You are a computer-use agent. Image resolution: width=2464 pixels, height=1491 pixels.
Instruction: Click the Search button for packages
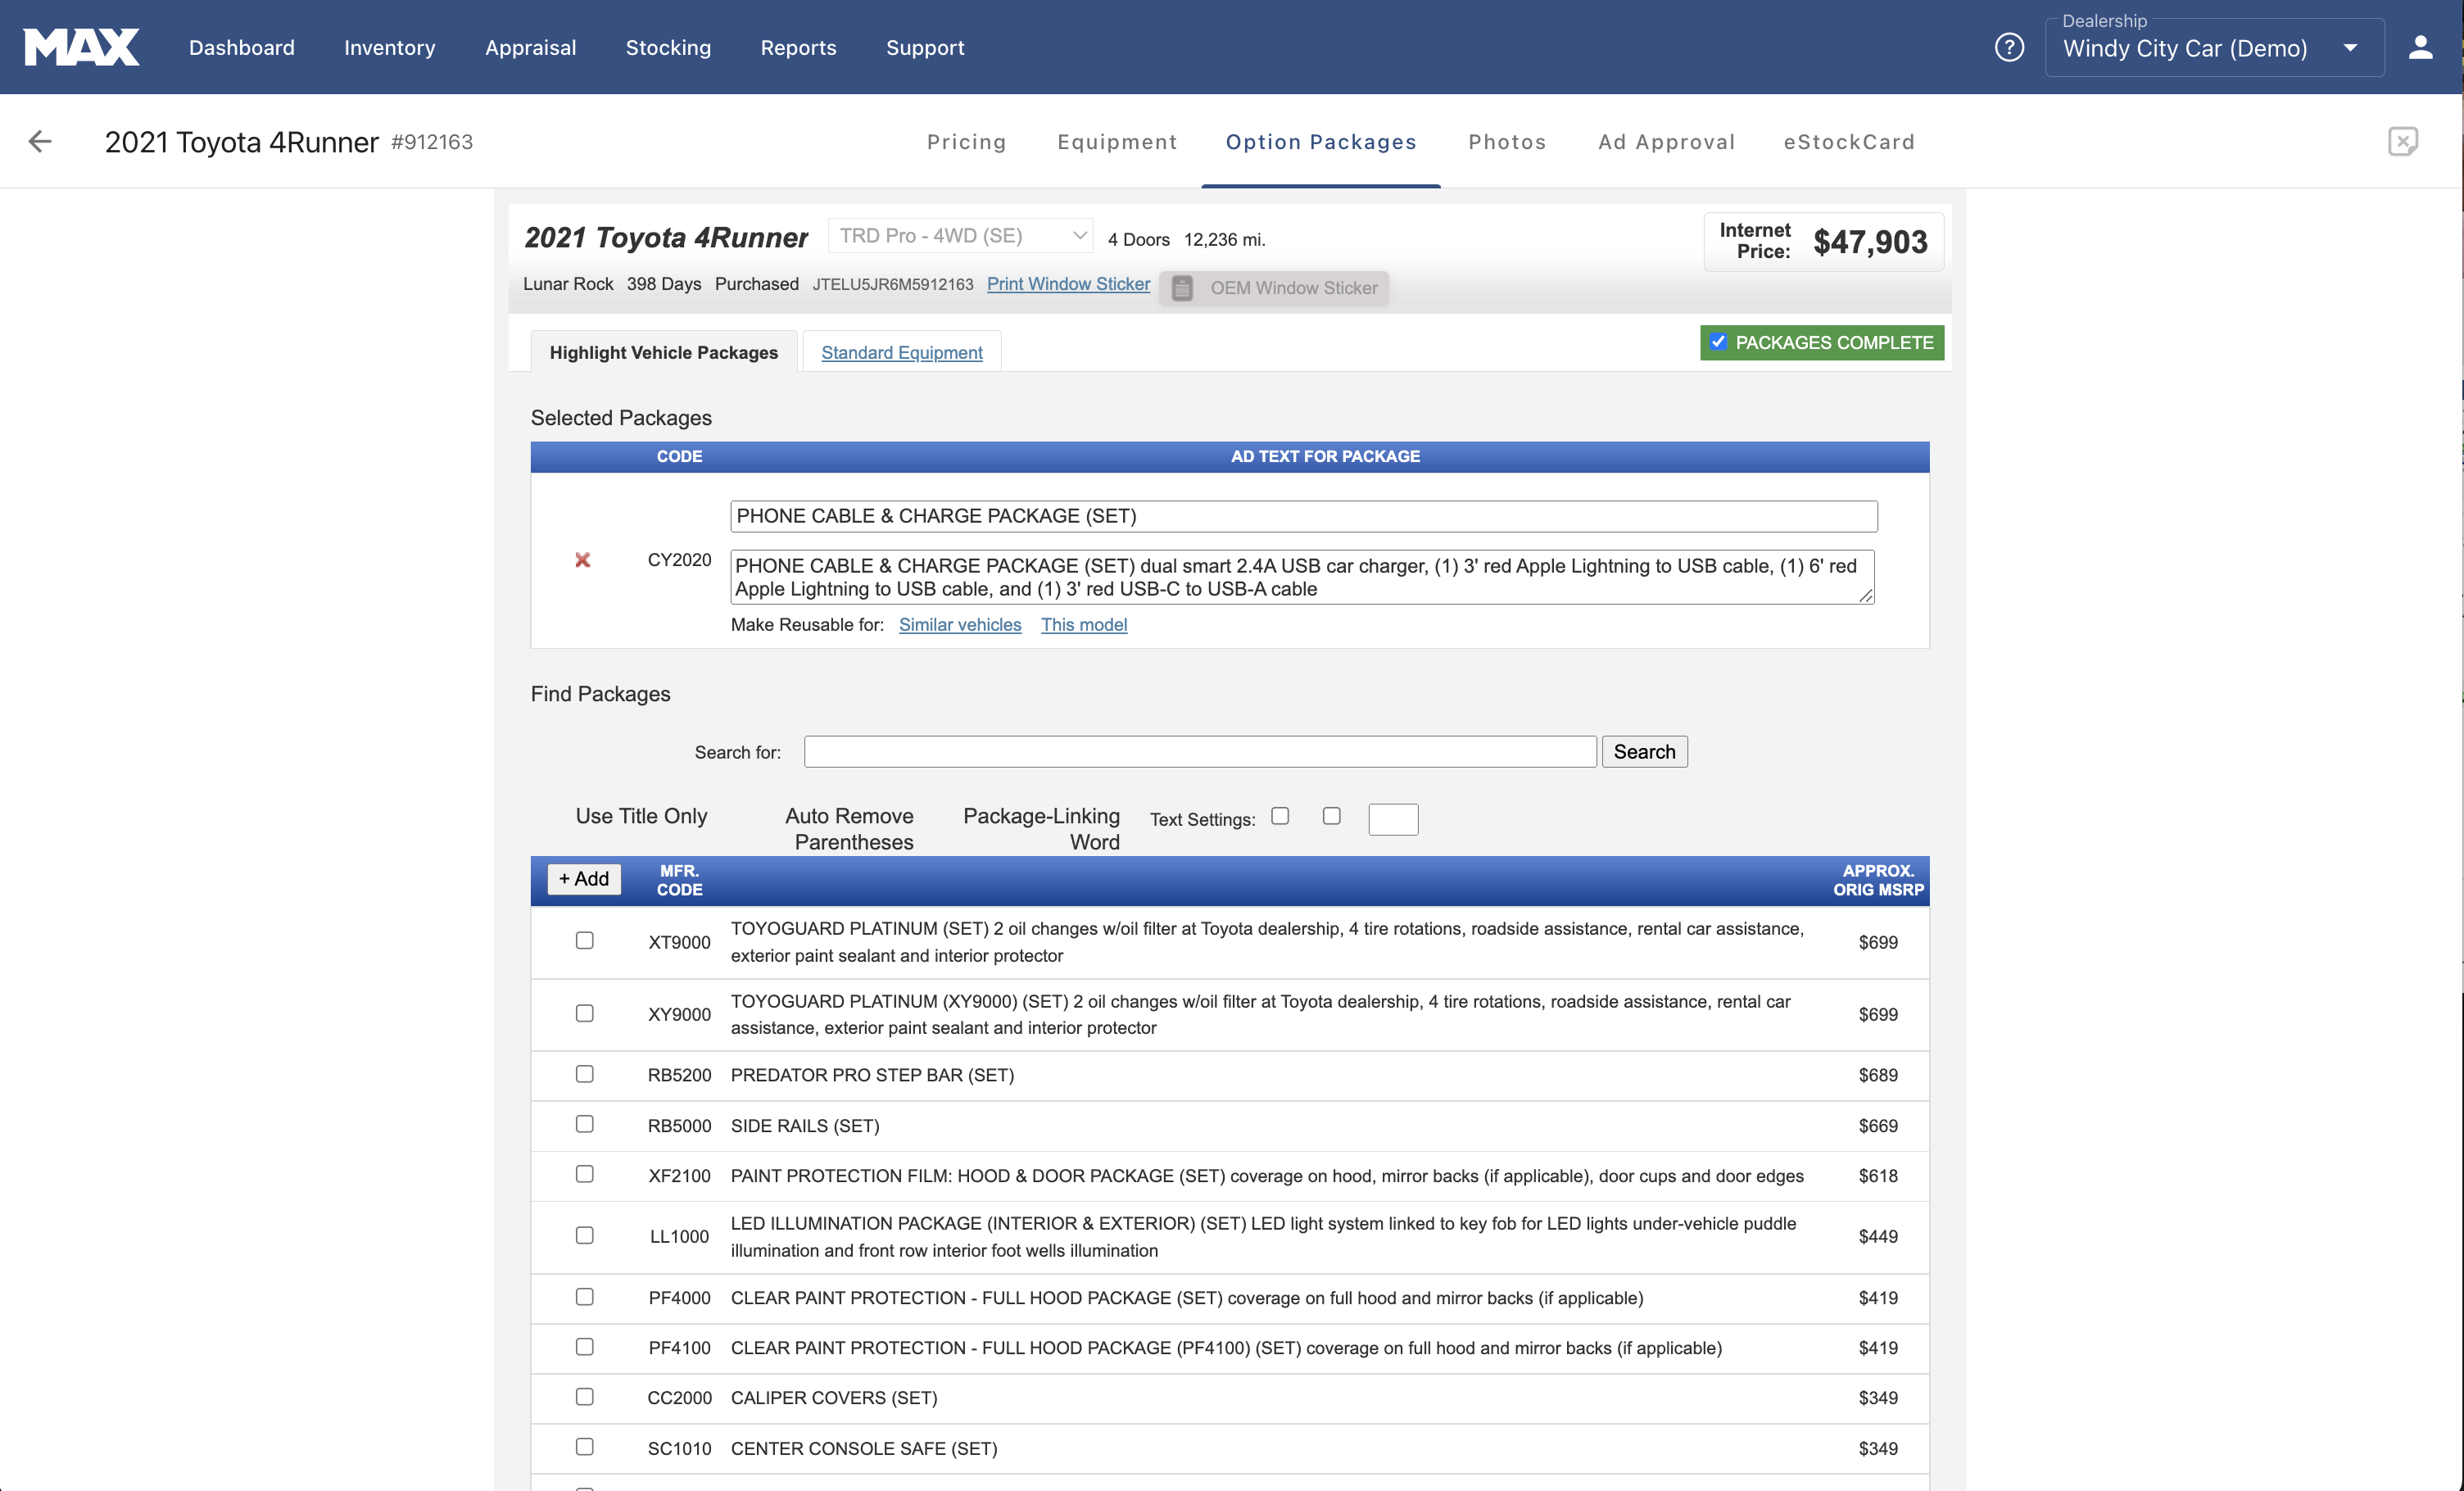point(1644,751)
